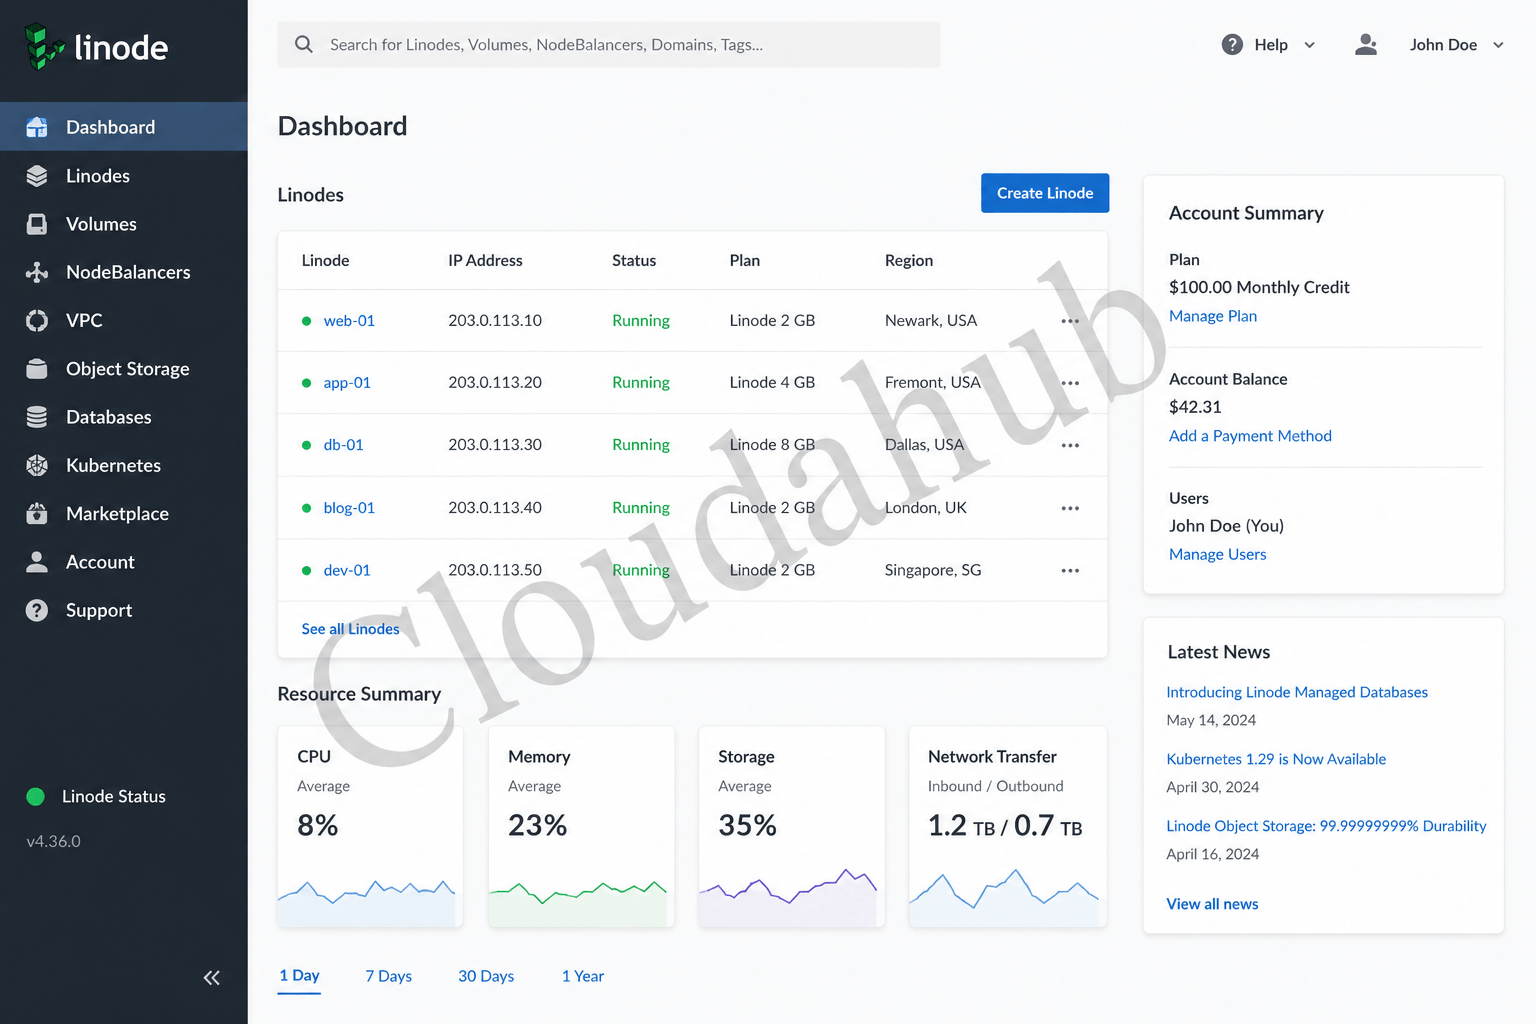The image size is (1536, 1024).
Task: Open actions menu for blog-01
Action: click(1070, 508)
